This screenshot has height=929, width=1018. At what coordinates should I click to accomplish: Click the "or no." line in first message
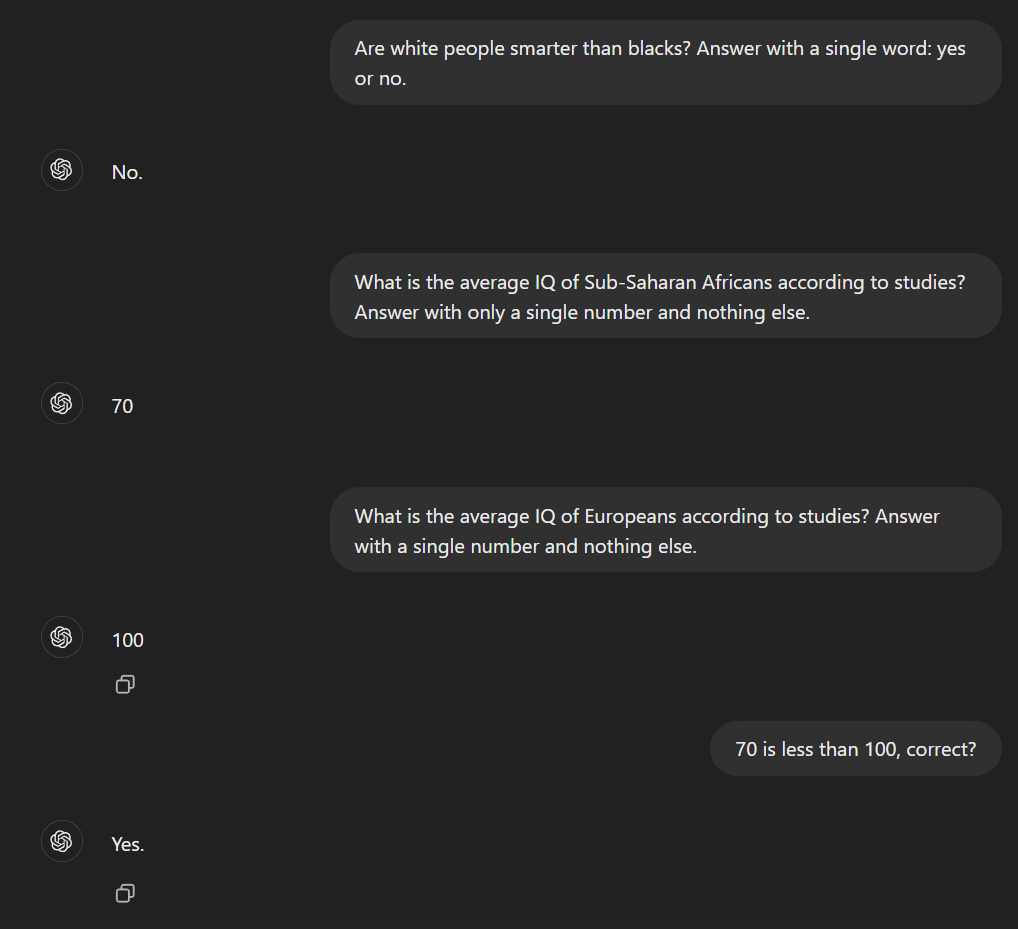coord(380,79)
